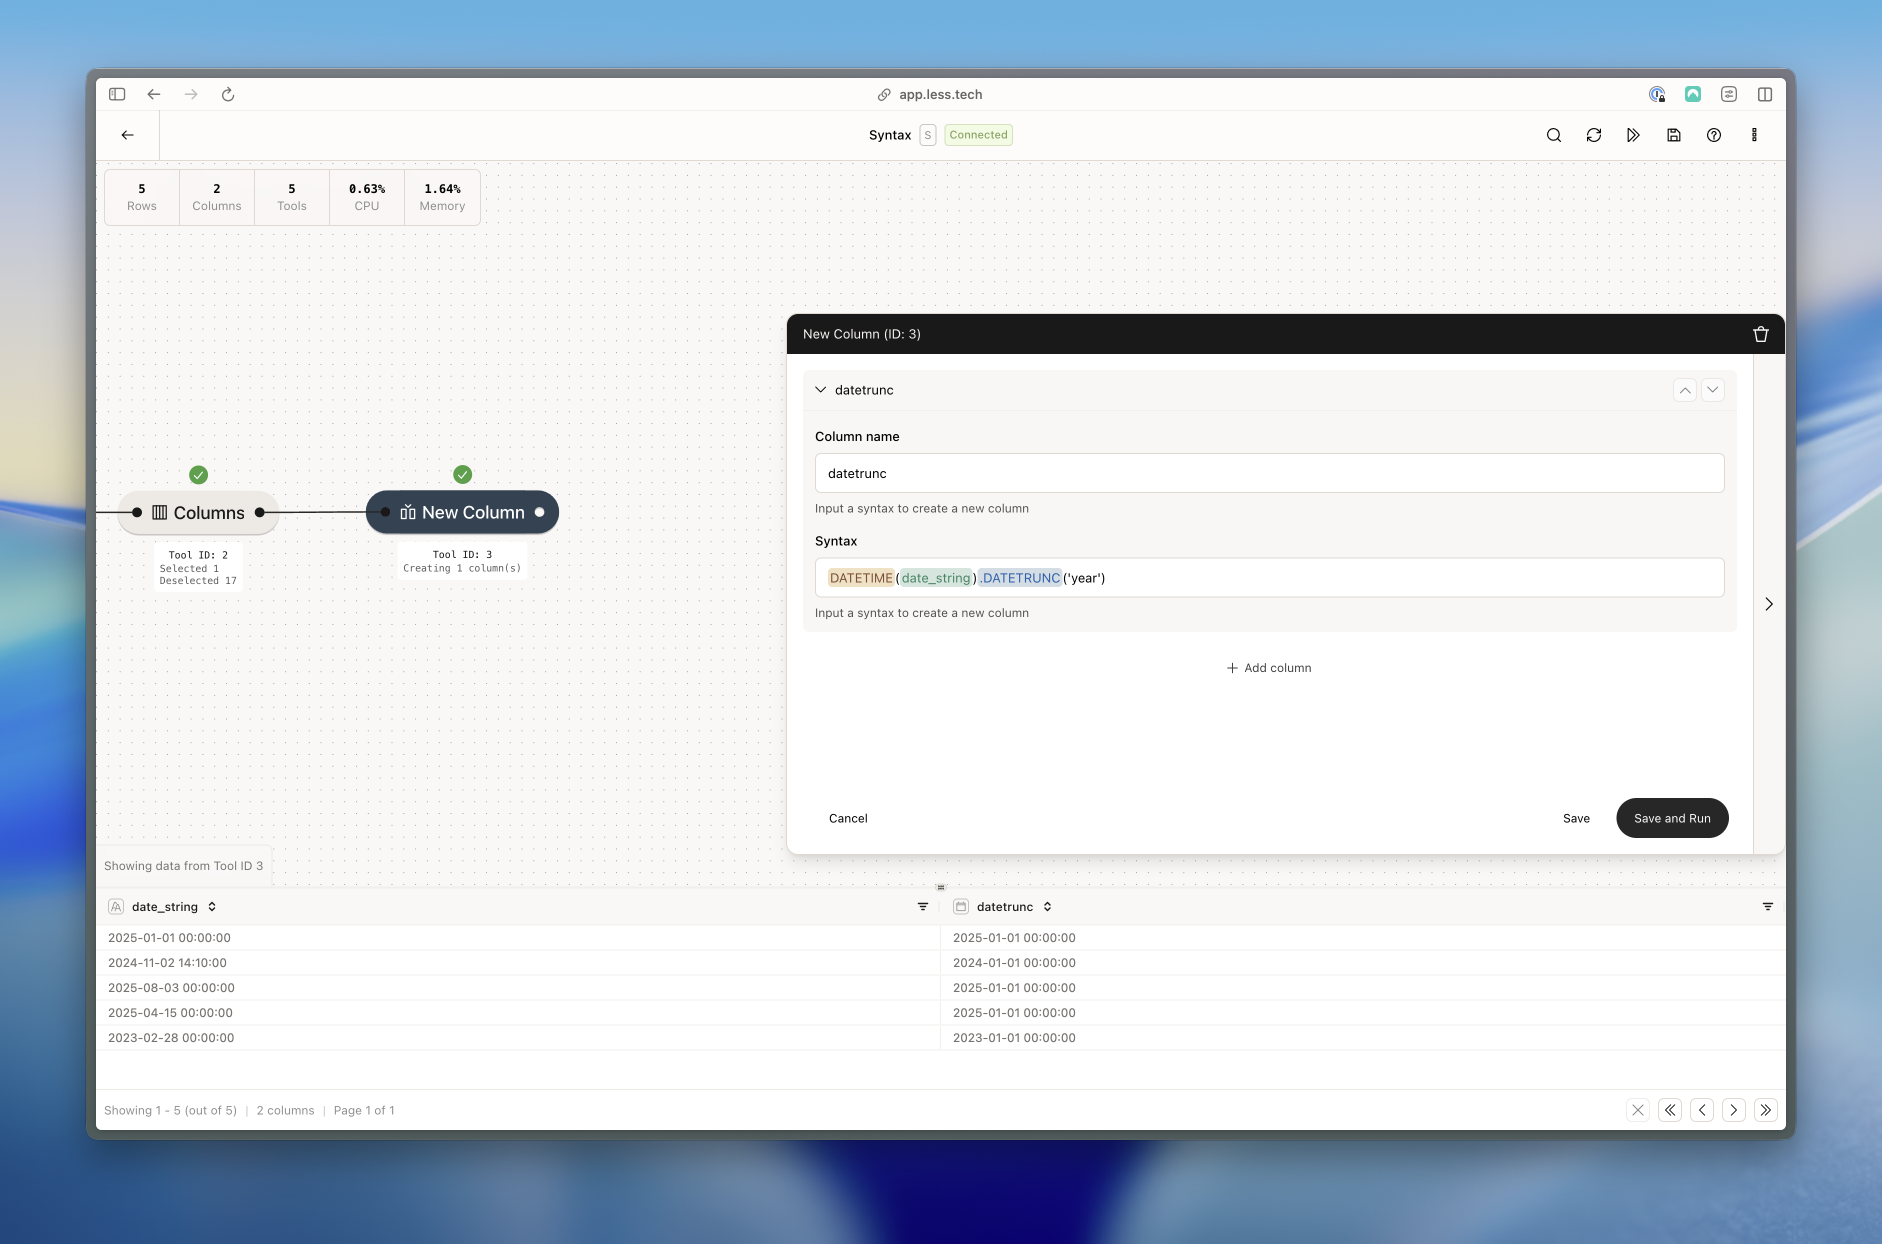This screenshot has height=1244, width=1882.
Task: Open the browser split view icon
Action: 1765,94
